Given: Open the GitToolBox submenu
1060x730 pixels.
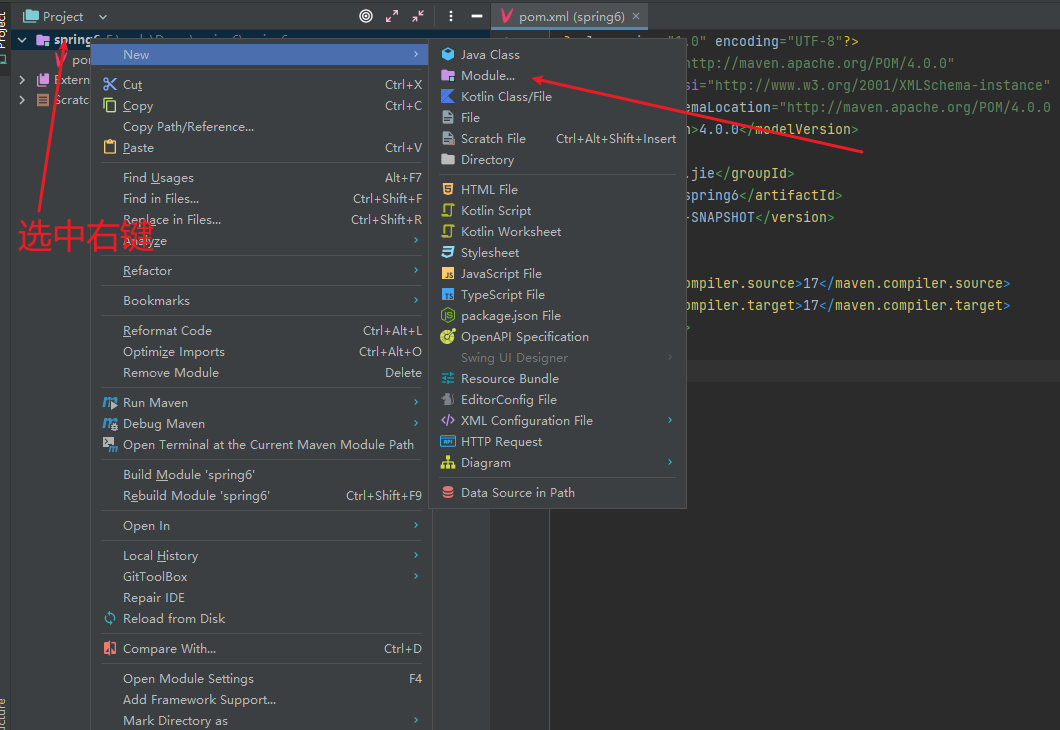Looking at the screenshot, I should [260, 577].
